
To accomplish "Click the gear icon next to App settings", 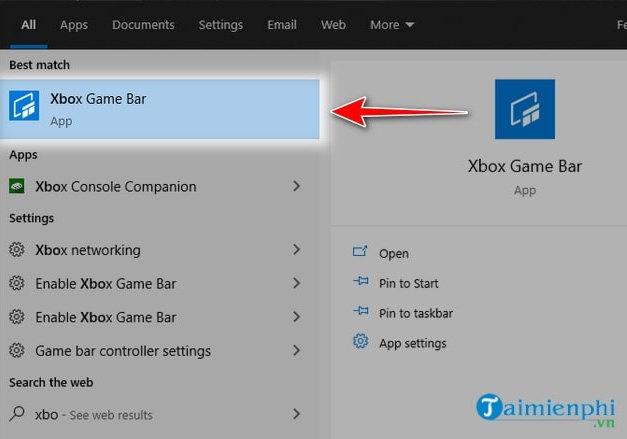I will tap(360, 341).
